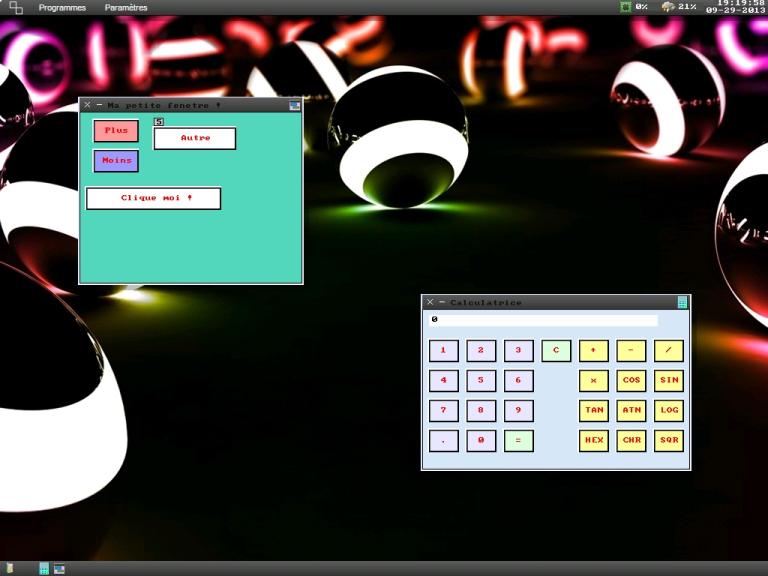Screen dimensions: 768x576
Task: Click the 0% CPU usage reading
Action: (x=641, y=7)
